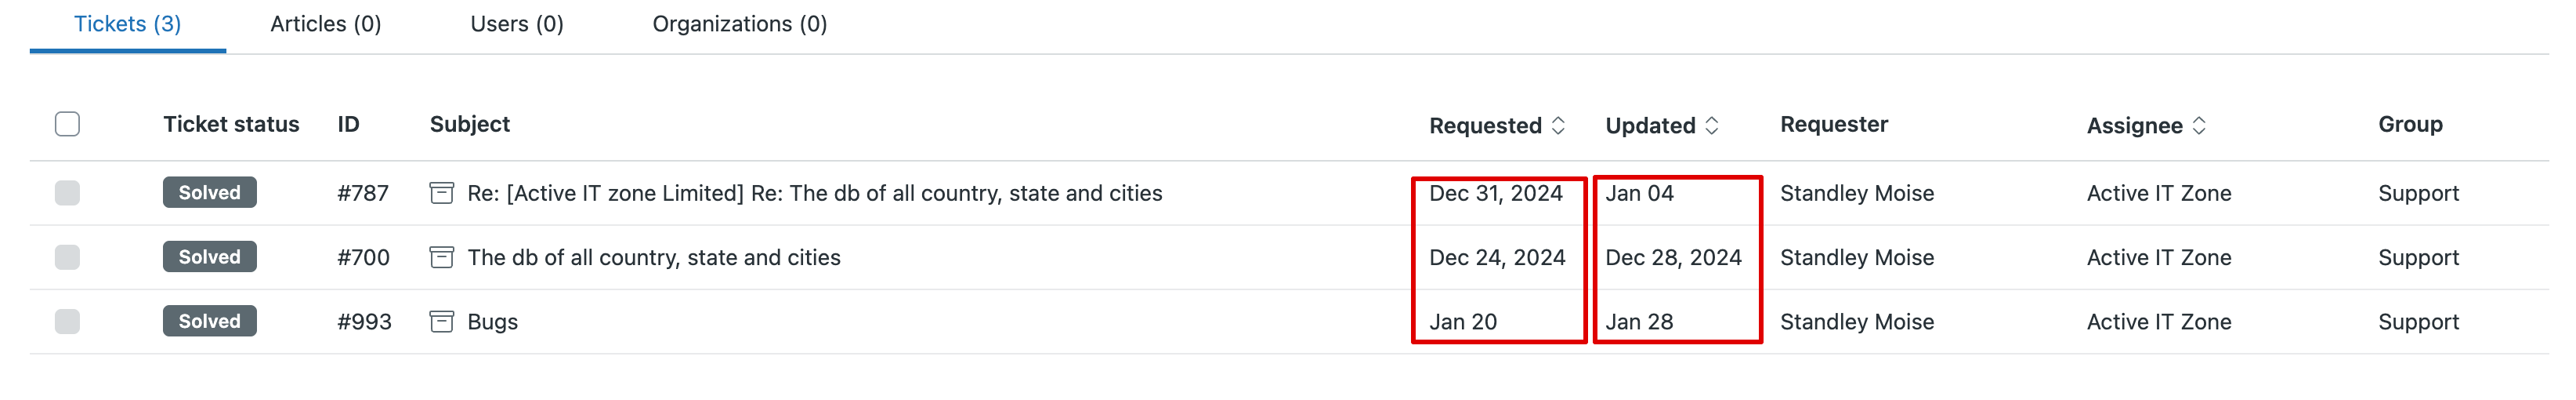Switch to the Articles (0) tab

coord(325,24)
